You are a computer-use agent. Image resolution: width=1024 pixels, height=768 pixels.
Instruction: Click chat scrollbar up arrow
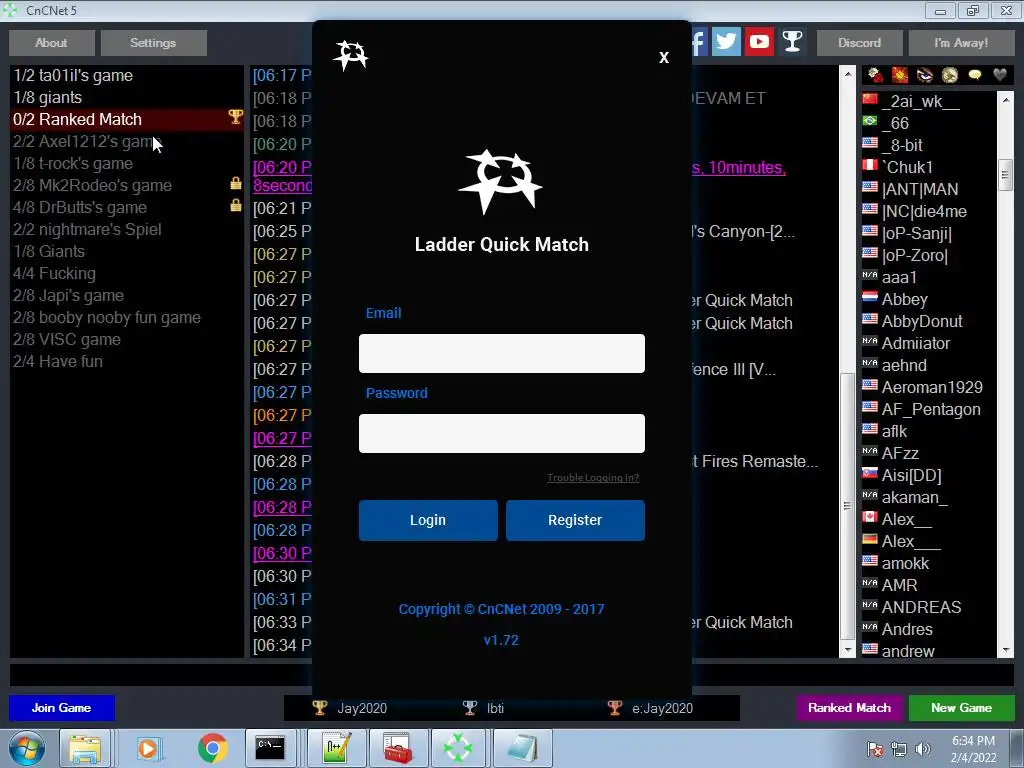847,74
